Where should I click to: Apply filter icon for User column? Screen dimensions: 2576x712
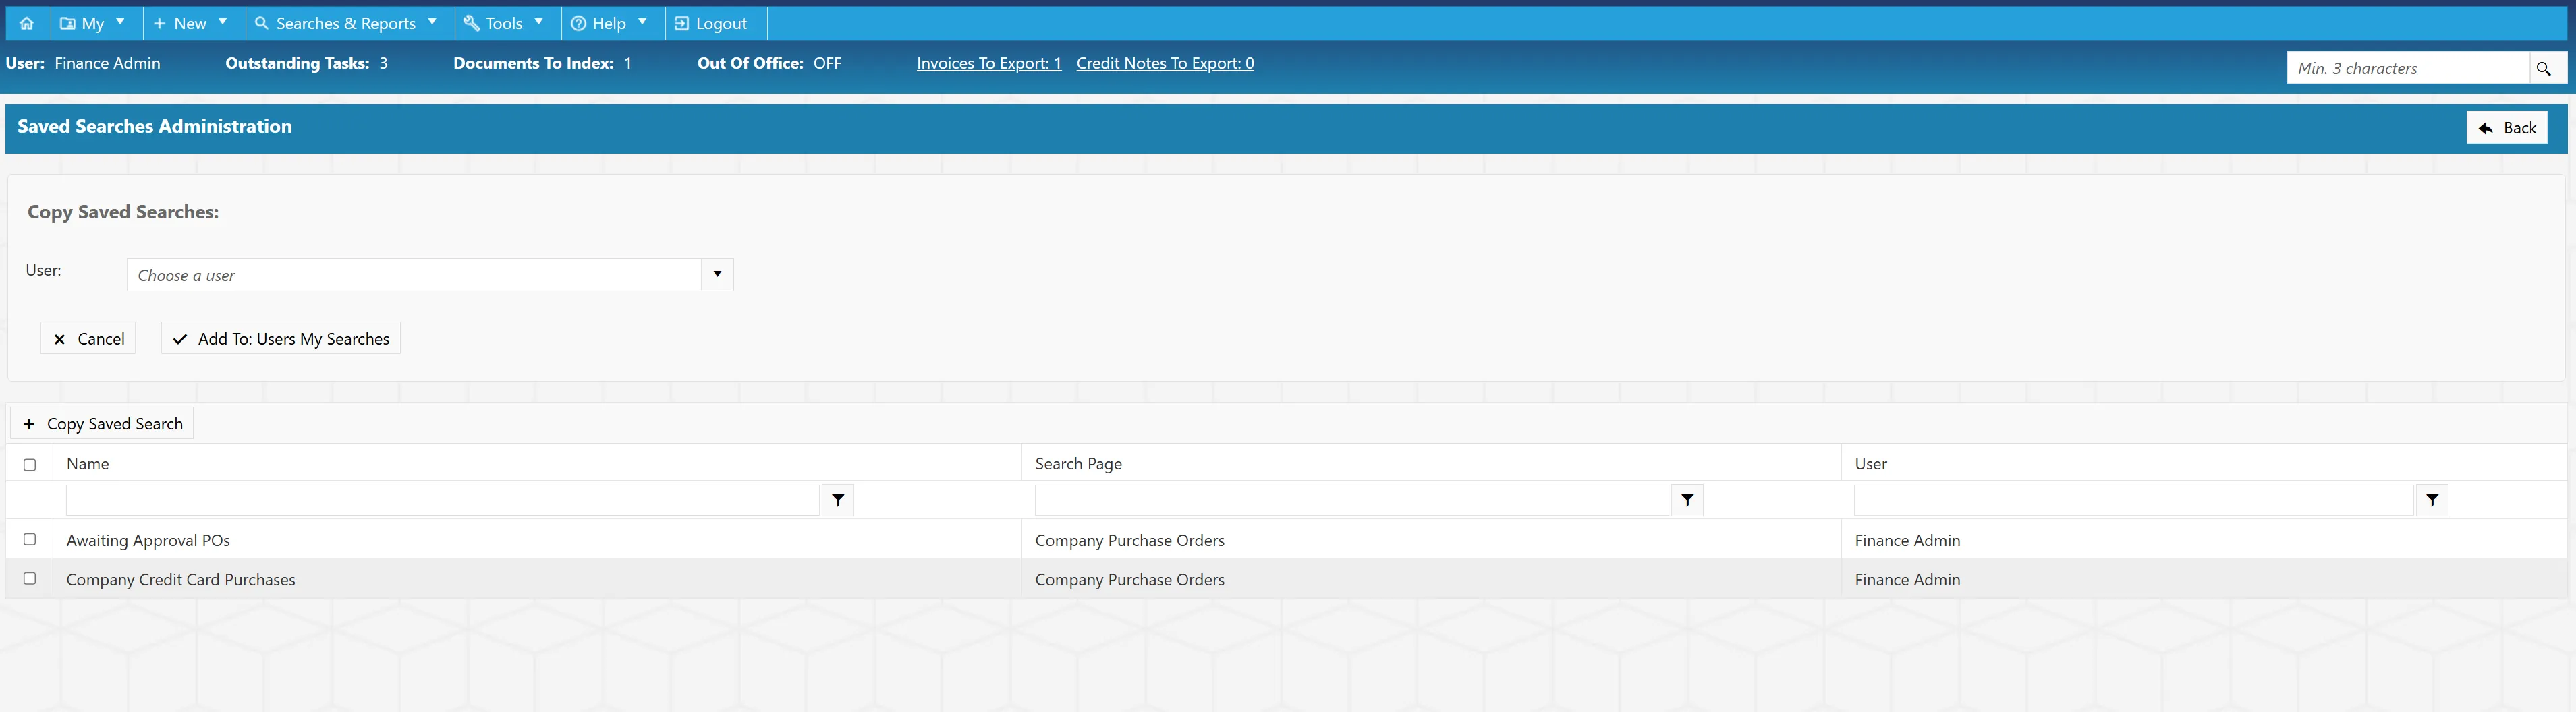pyautogui.click(x=2432, y=500)
